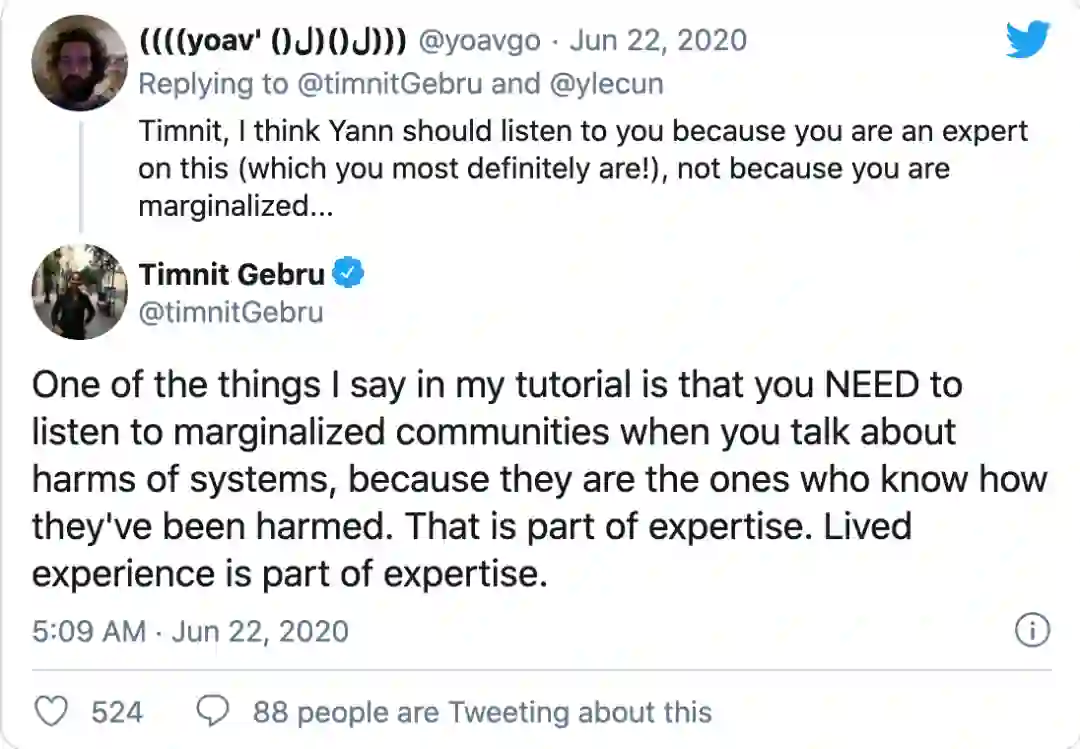Click the ((((yoav' display name
Viewport: 1080px width, 749px height.
click(272, 41)
